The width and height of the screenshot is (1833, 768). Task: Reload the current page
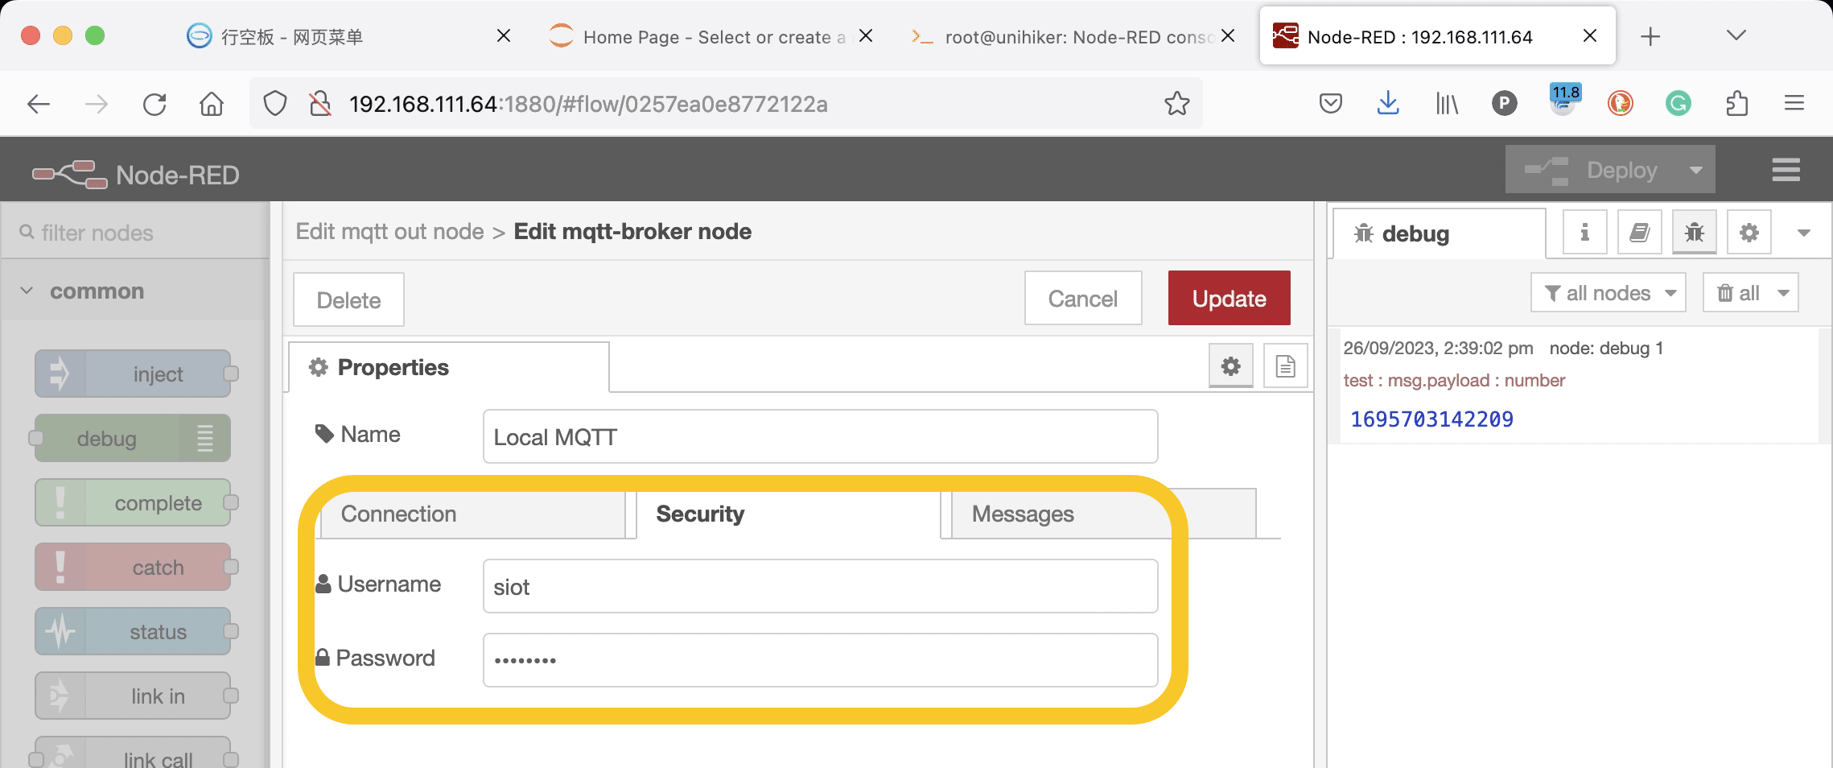coord(154,103)
